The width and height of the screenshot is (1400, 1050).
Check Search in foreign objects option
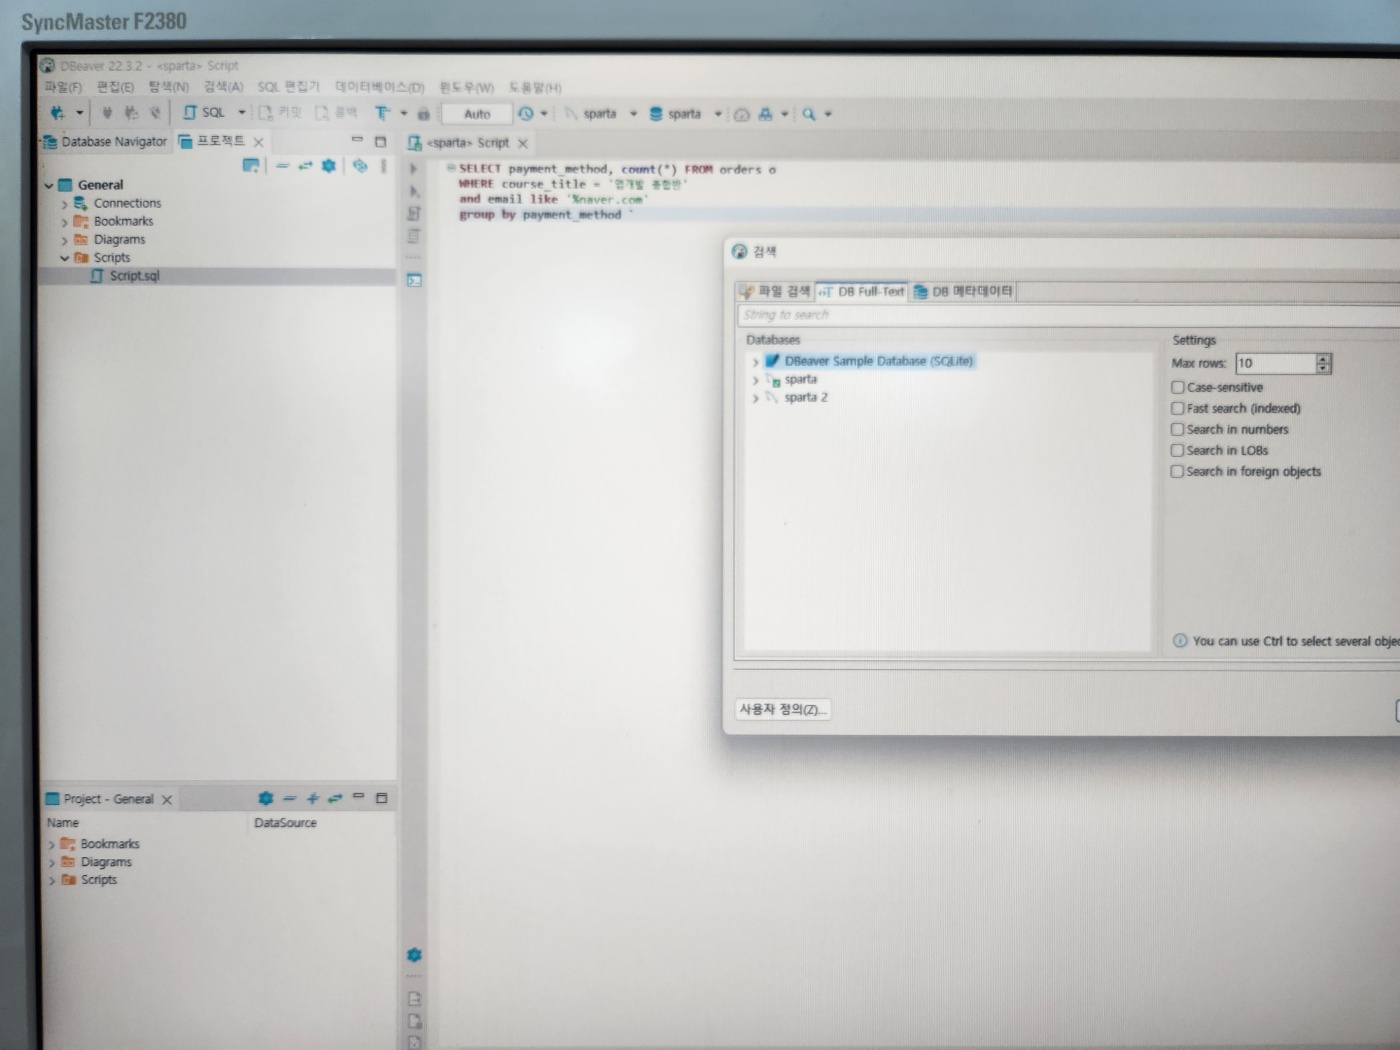[1178, 471]
